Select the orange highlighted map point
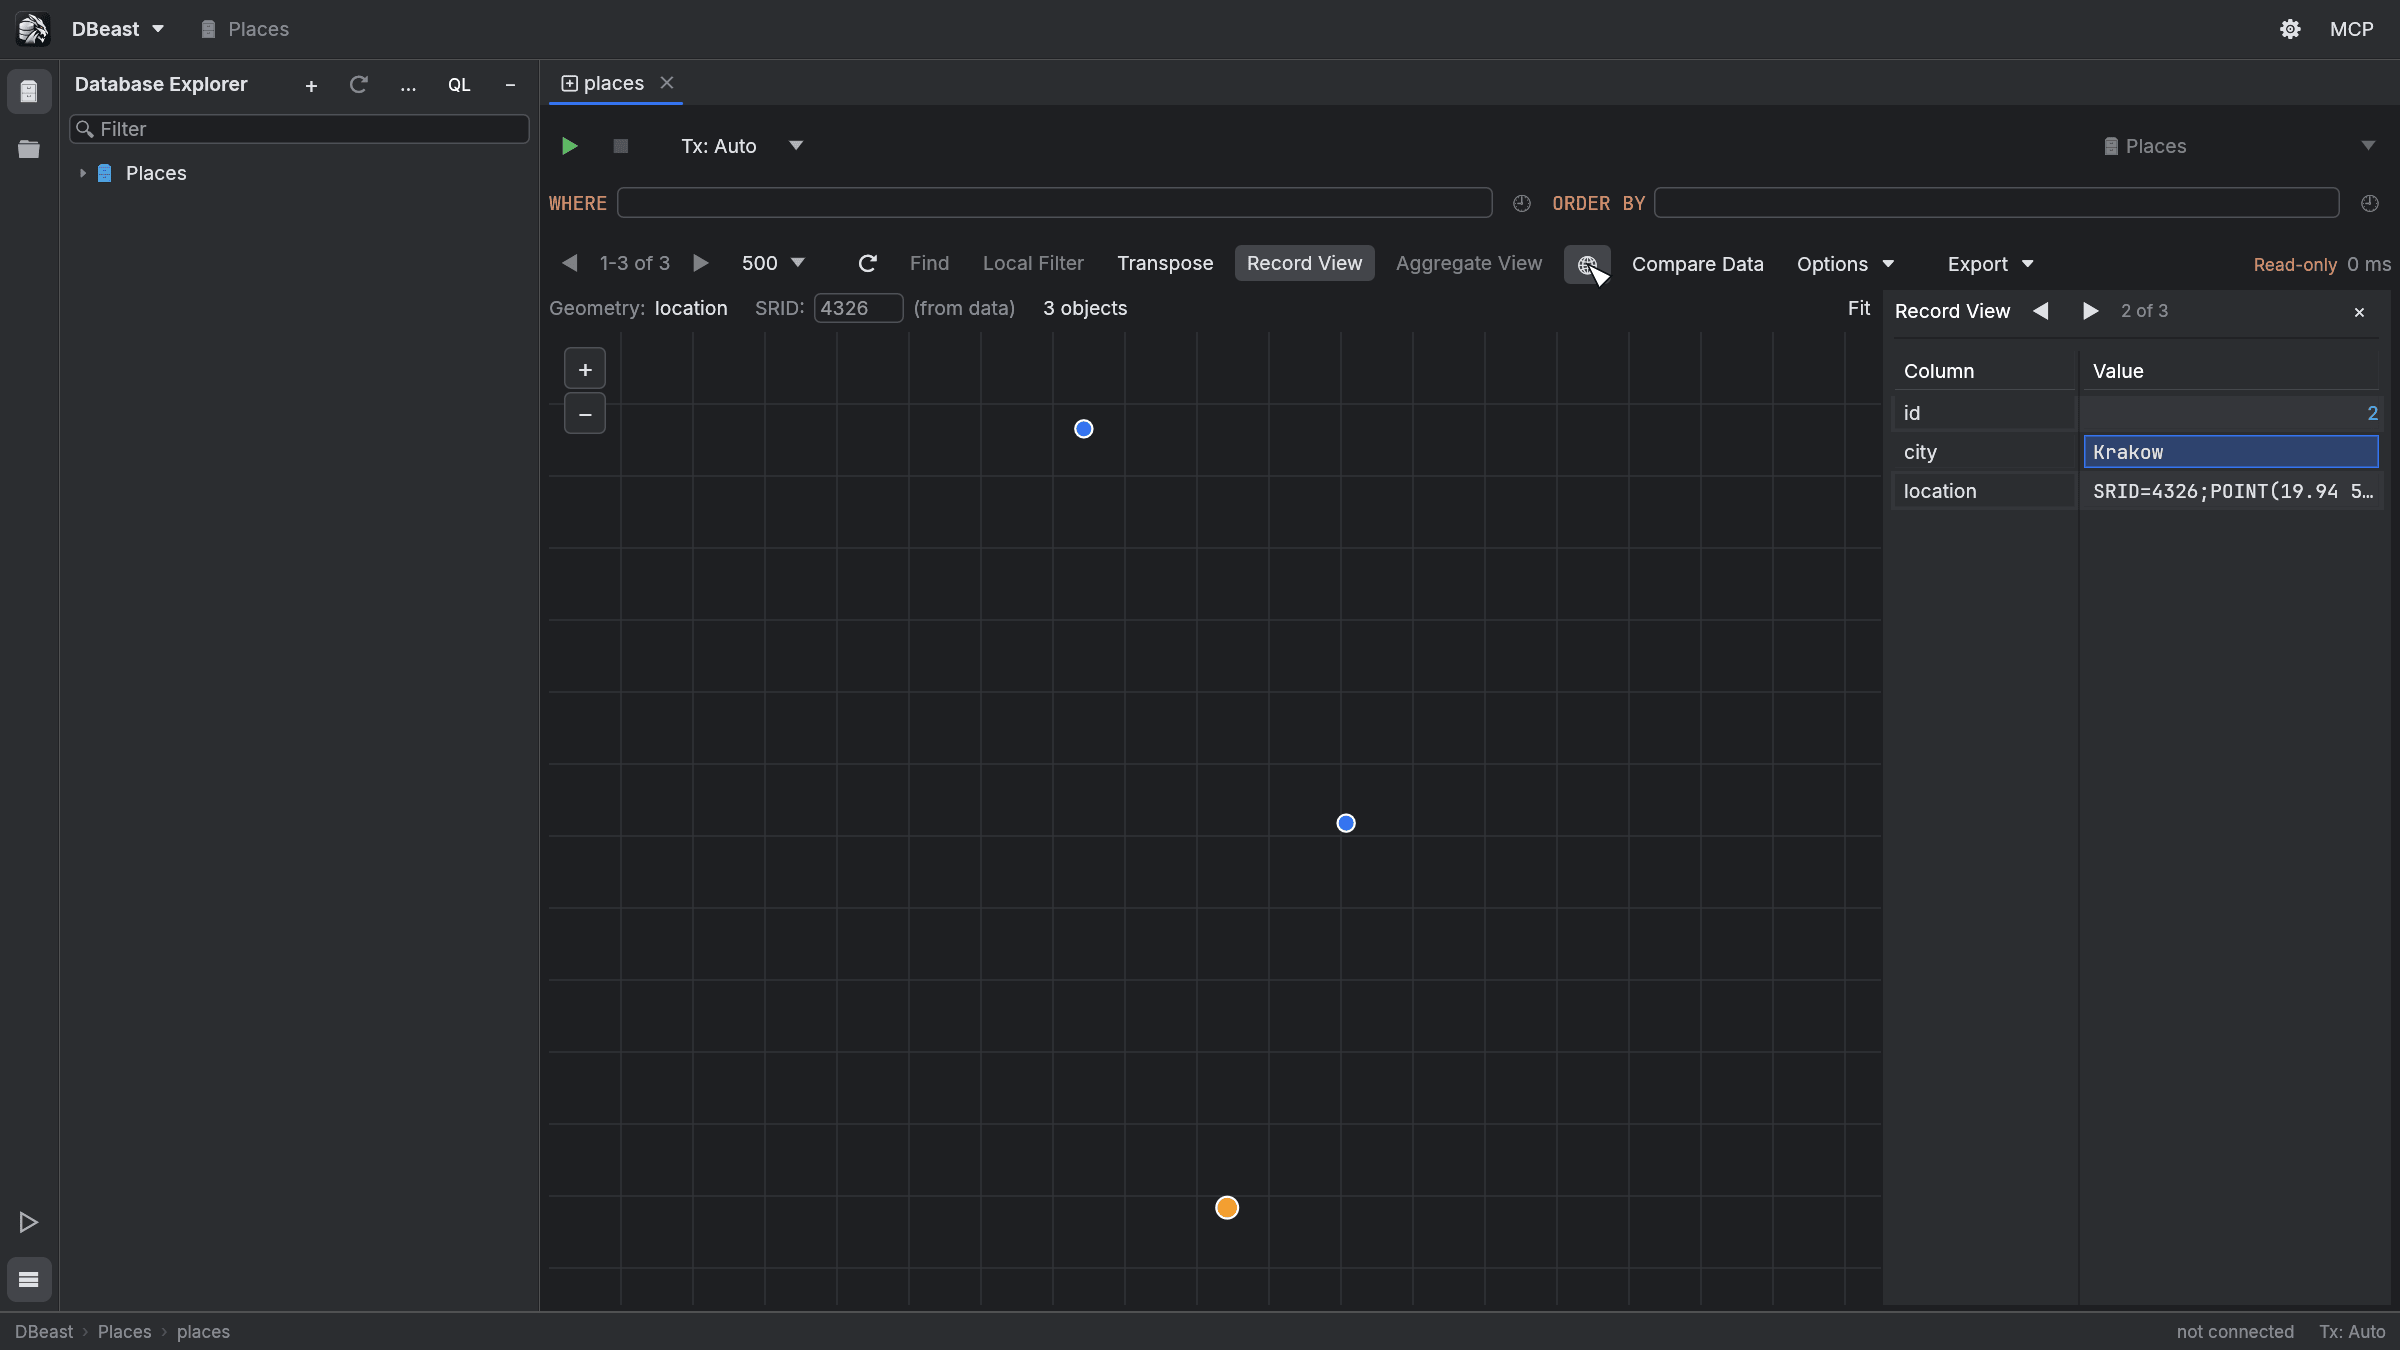The width and height of the screenshot is (2400, 1350). (x=1227, y=1208)
